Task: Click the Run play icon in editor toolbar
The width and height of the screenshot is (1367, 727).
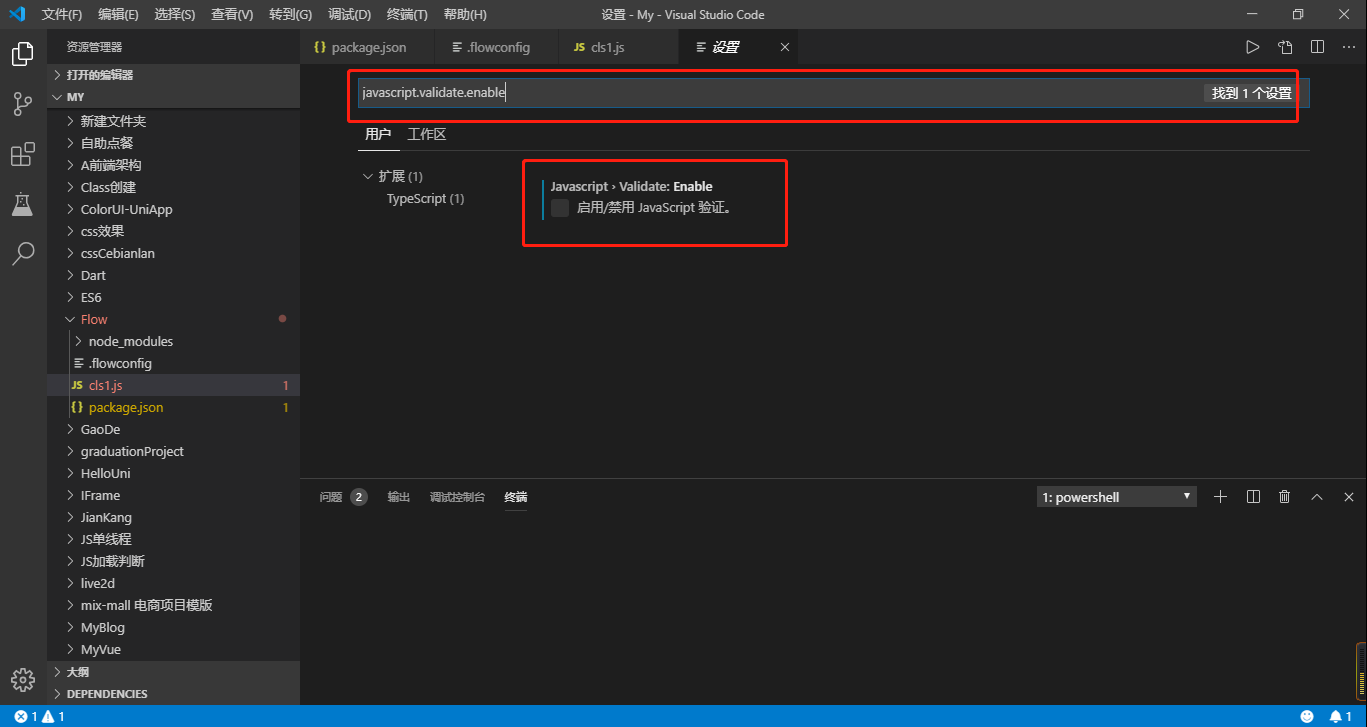Action: pyautogui.click(x=1252, y=47)
